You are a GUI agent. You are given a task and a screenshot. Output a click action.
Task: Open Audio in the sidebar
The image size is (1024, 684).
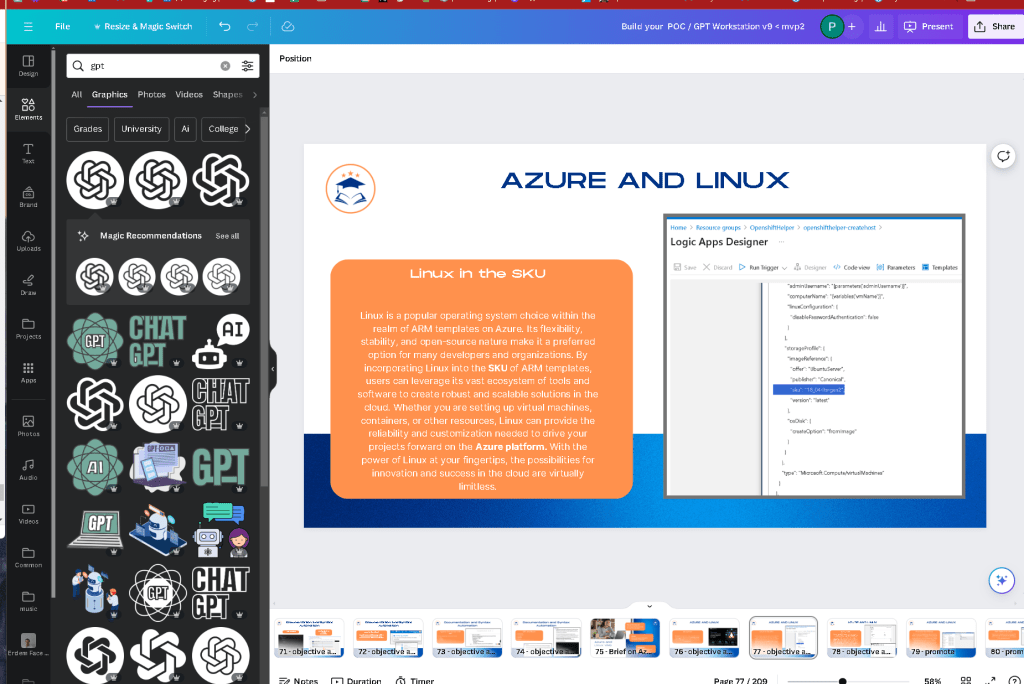pyautogui.click(x=28, y=470)
